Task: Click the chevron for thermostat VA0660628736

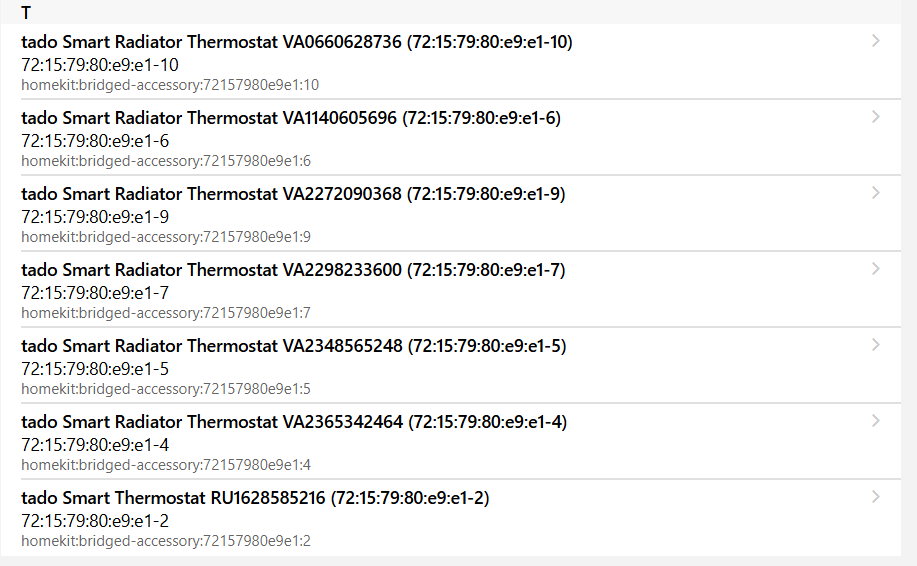Action: (x=876, y=41)
